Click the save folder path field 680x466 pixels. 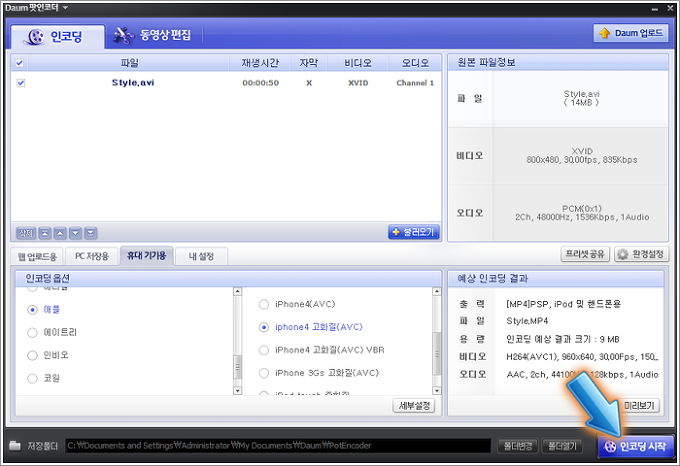[278, 446]
